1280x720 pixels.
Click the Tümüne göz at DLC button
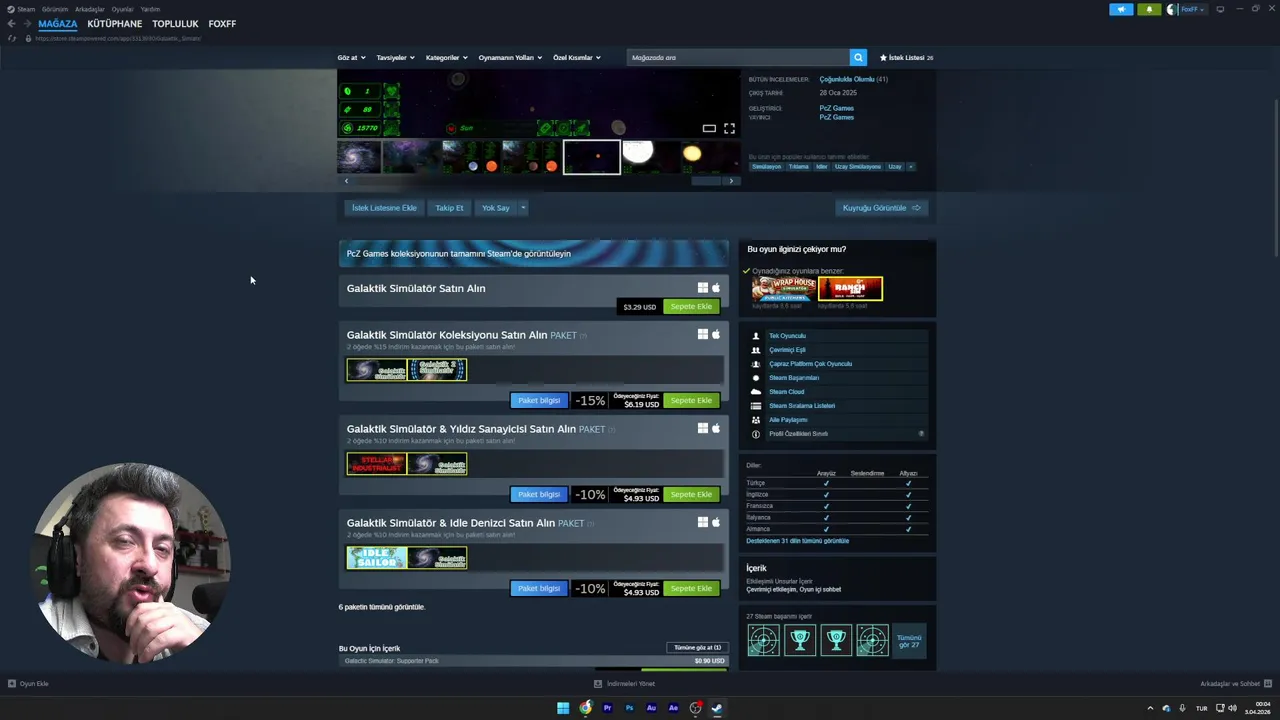[697, 648]
